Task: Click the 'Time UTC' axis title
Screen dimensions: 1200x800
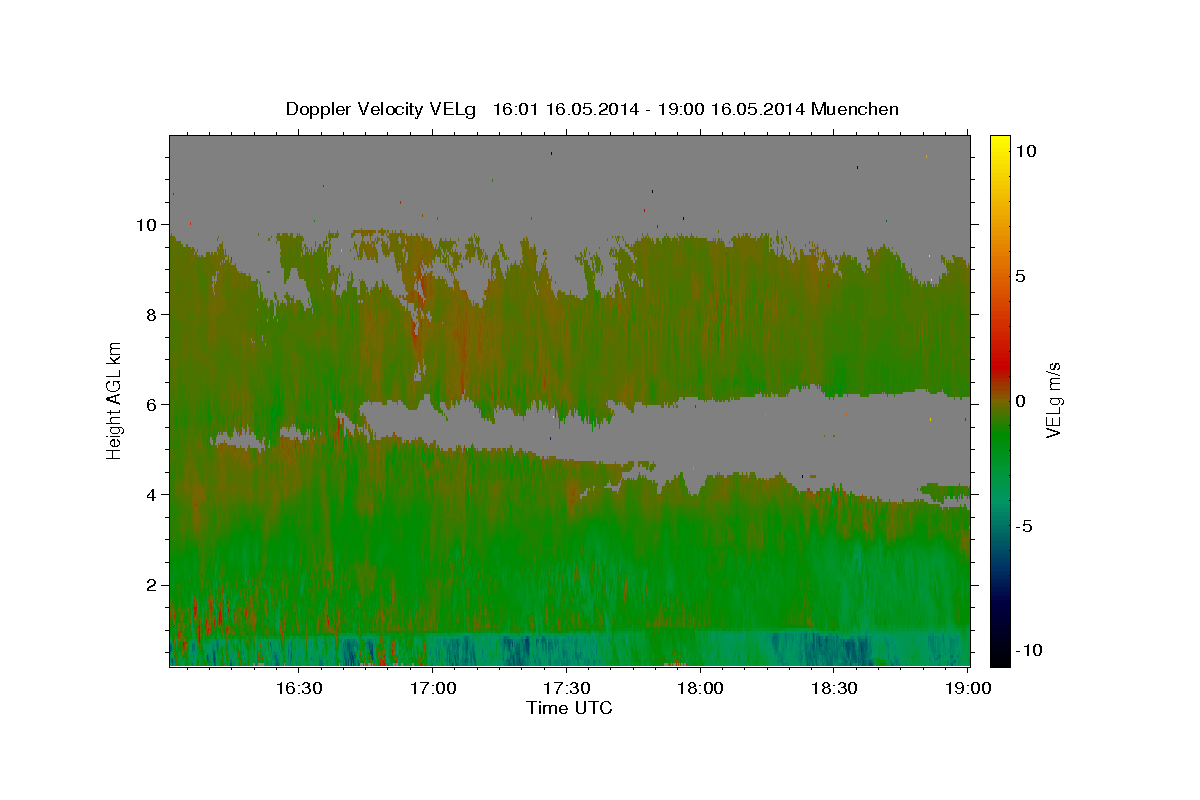Action: 569,708
